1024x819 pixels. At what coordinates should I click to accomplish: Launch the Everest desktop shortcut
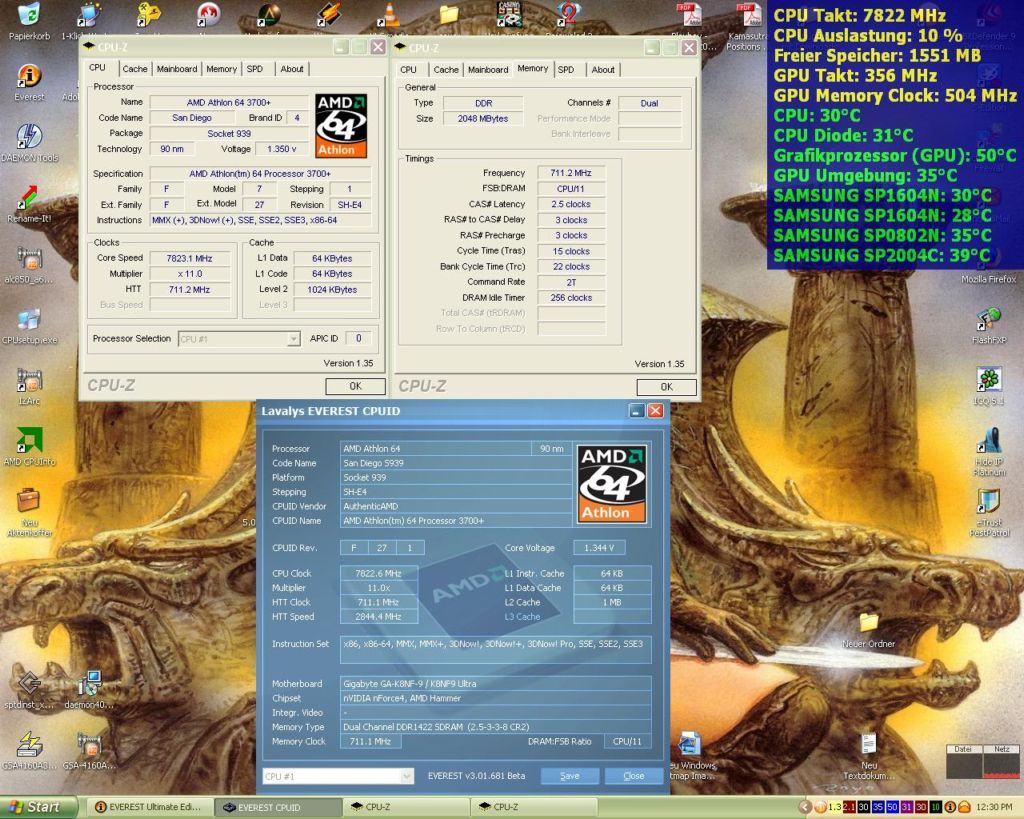click(x=29, y=76)
